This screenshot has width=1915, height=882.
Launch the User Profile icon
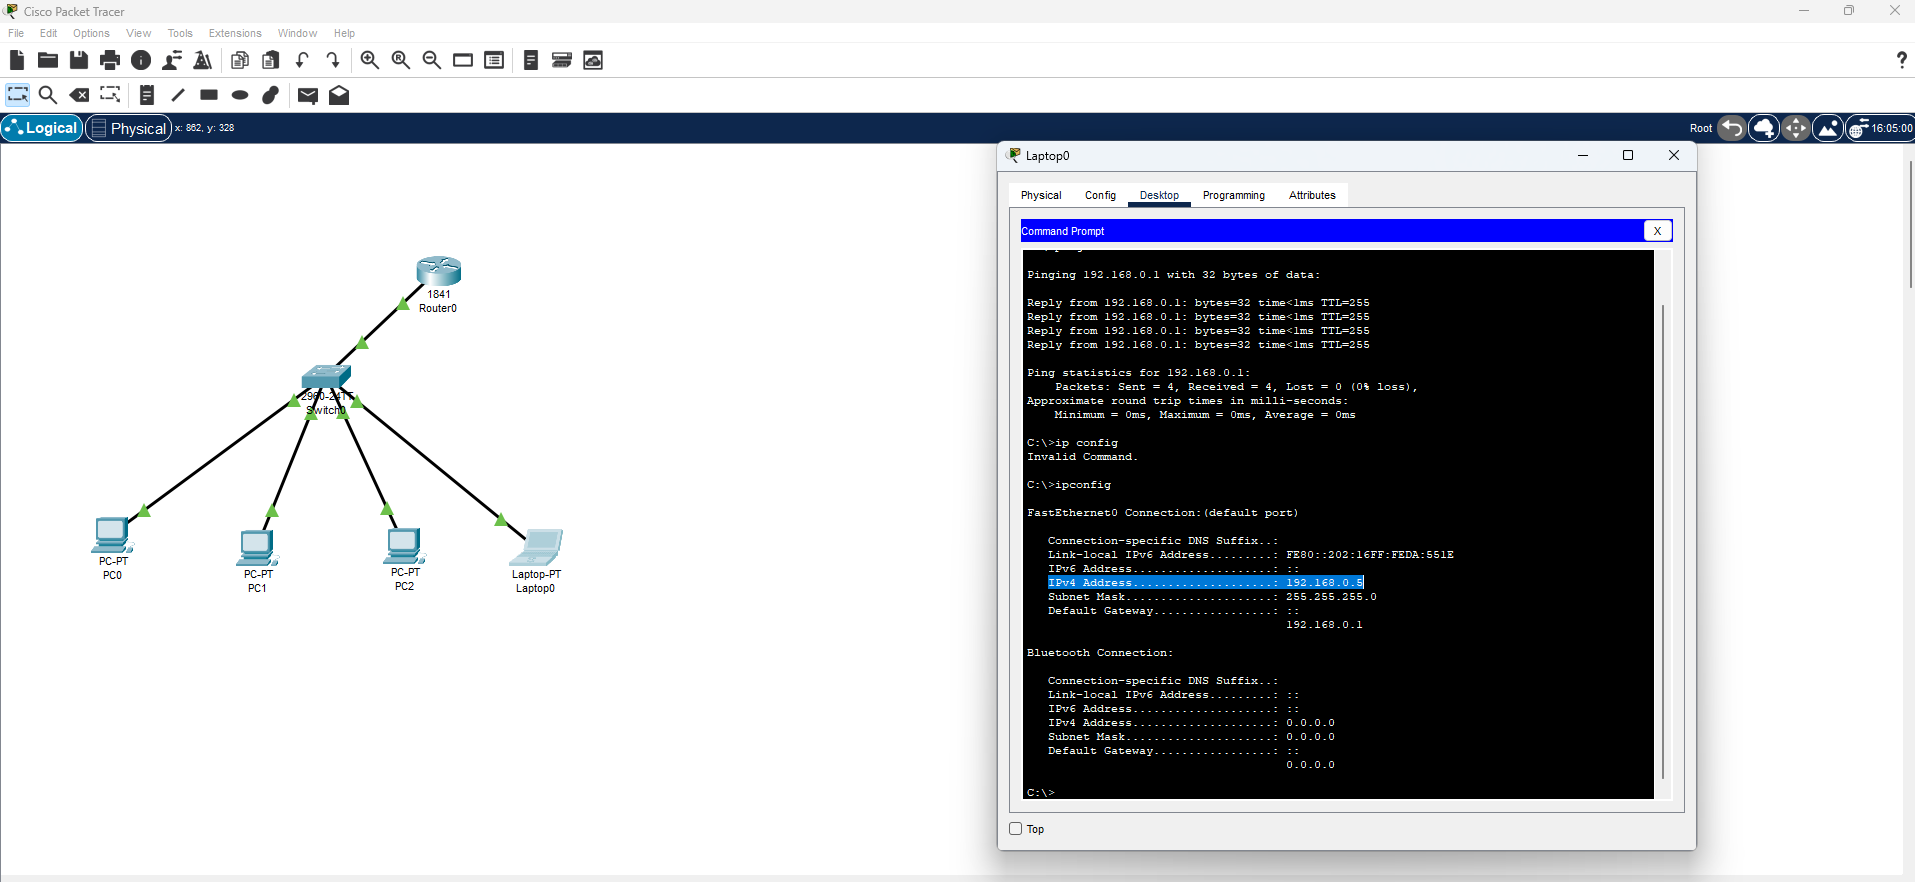pyautogui.click(x=172, y=60)
